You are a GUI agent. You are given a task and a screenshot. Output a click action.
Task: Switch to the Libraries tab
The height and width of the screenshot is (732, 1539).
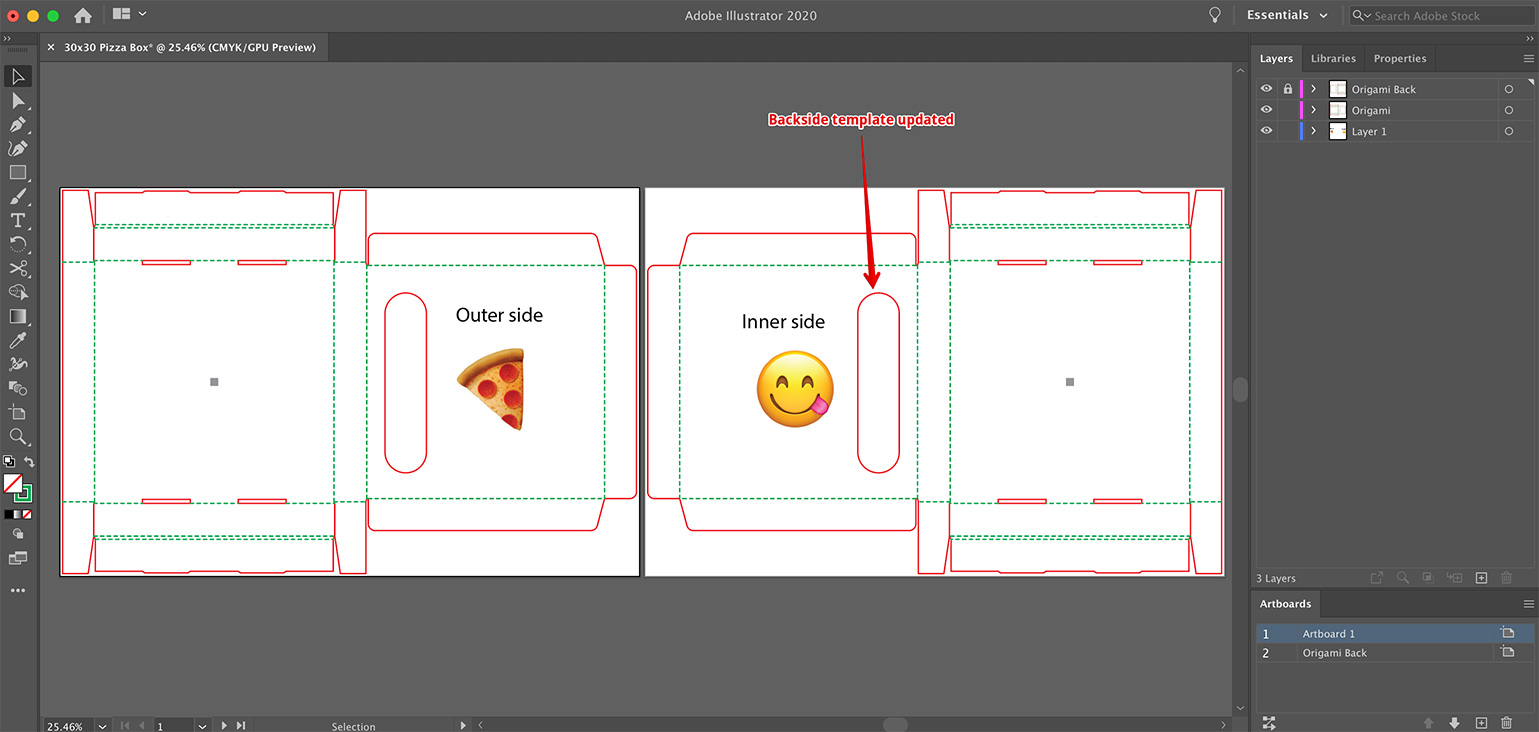point(1333,58)
